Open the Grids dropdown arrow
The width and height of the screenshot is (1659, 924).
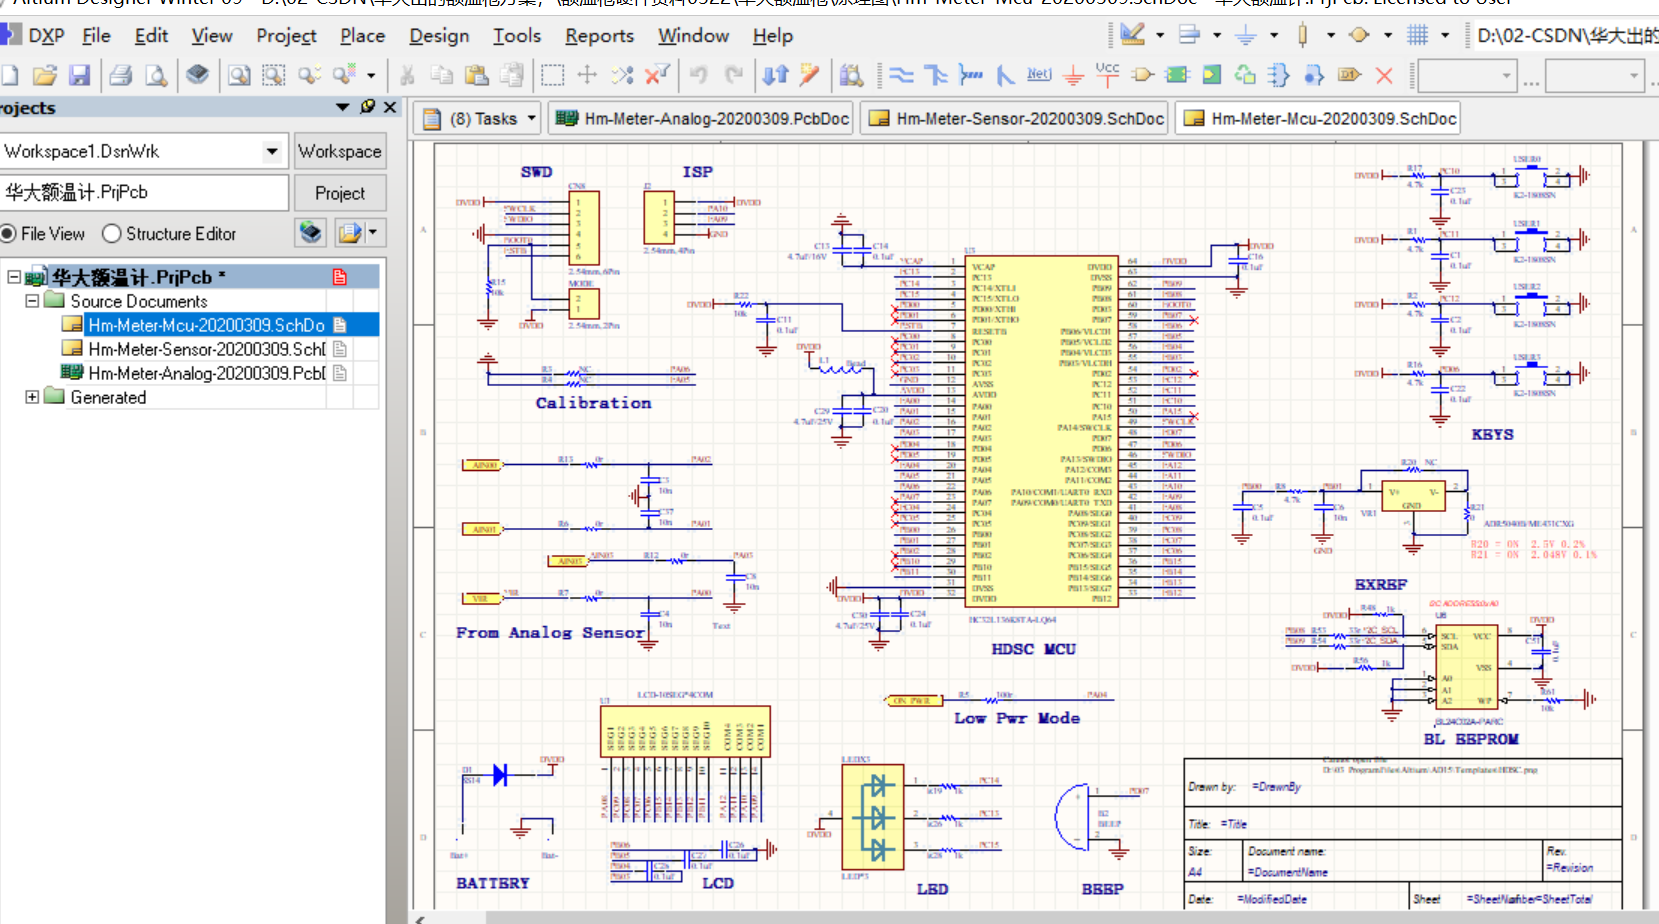1445,35
